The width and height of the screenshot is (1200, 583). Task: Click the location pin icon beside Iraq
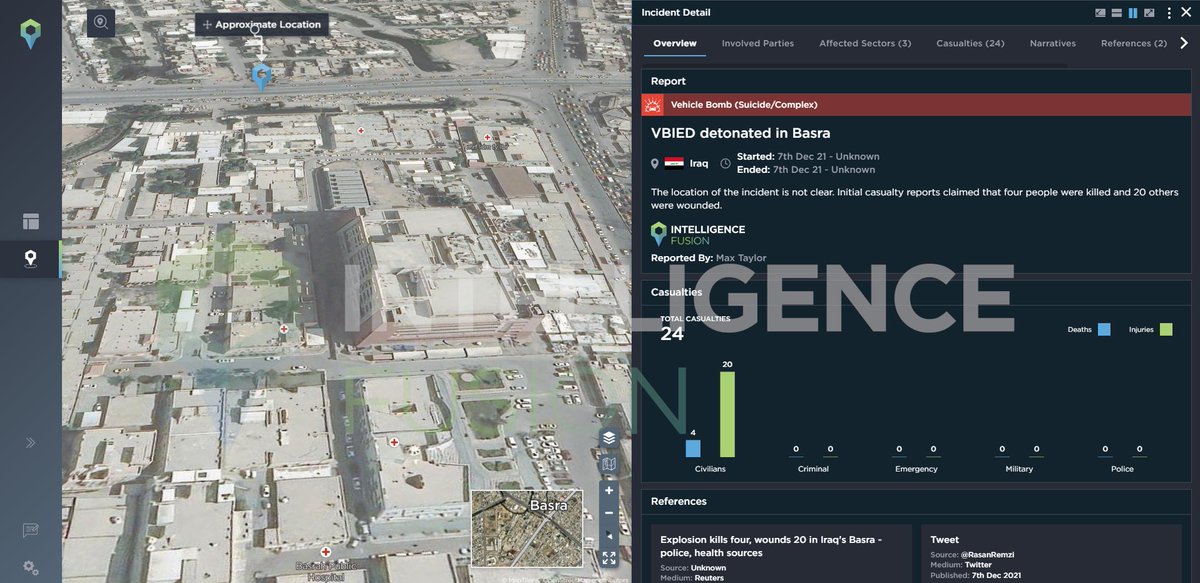[x=655, y=163]
